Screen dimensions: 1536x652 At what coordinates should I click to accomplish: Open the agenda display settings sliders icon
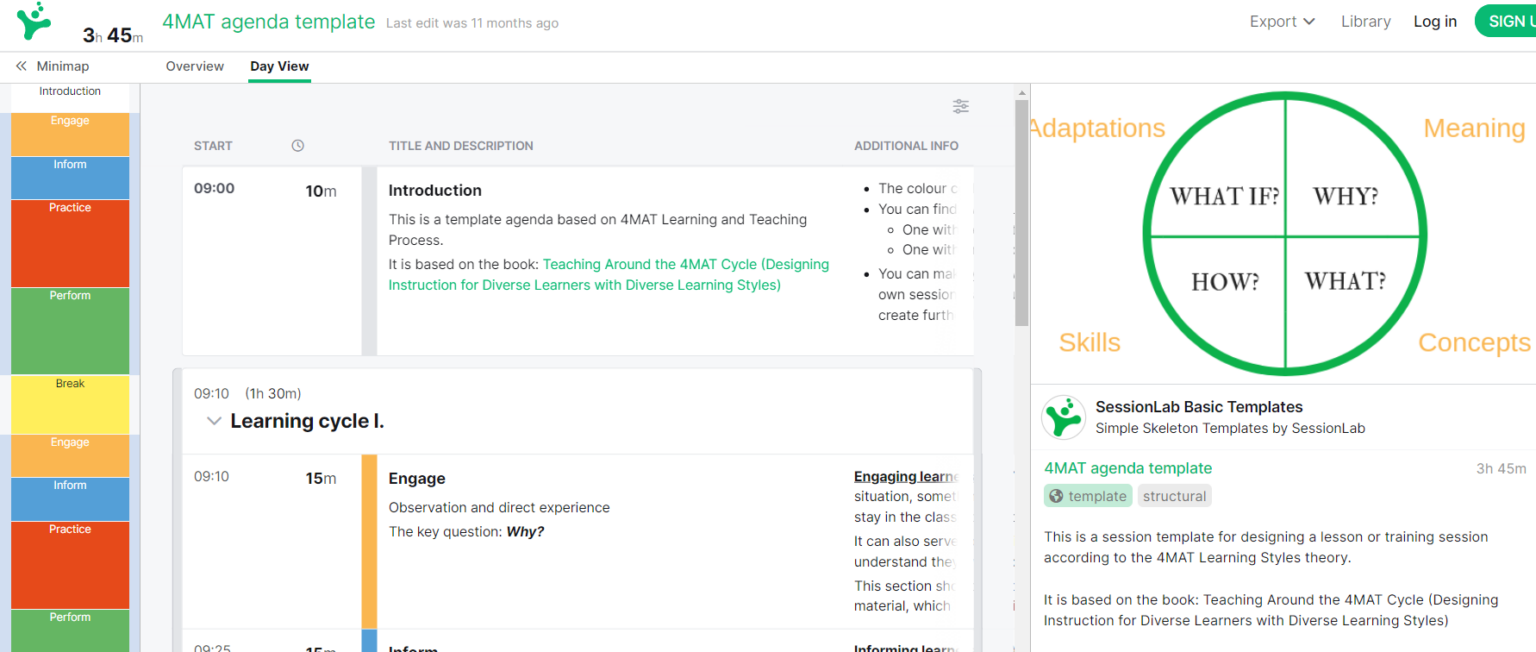coord(960,106)
